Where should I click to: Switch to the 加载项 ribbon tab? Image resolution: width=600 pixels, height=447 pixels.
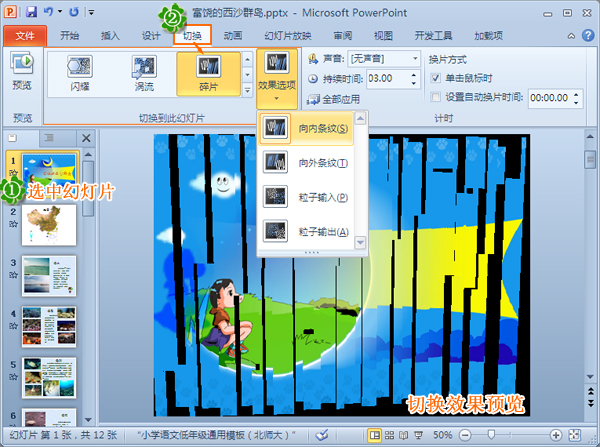click(x=488, y=36)
